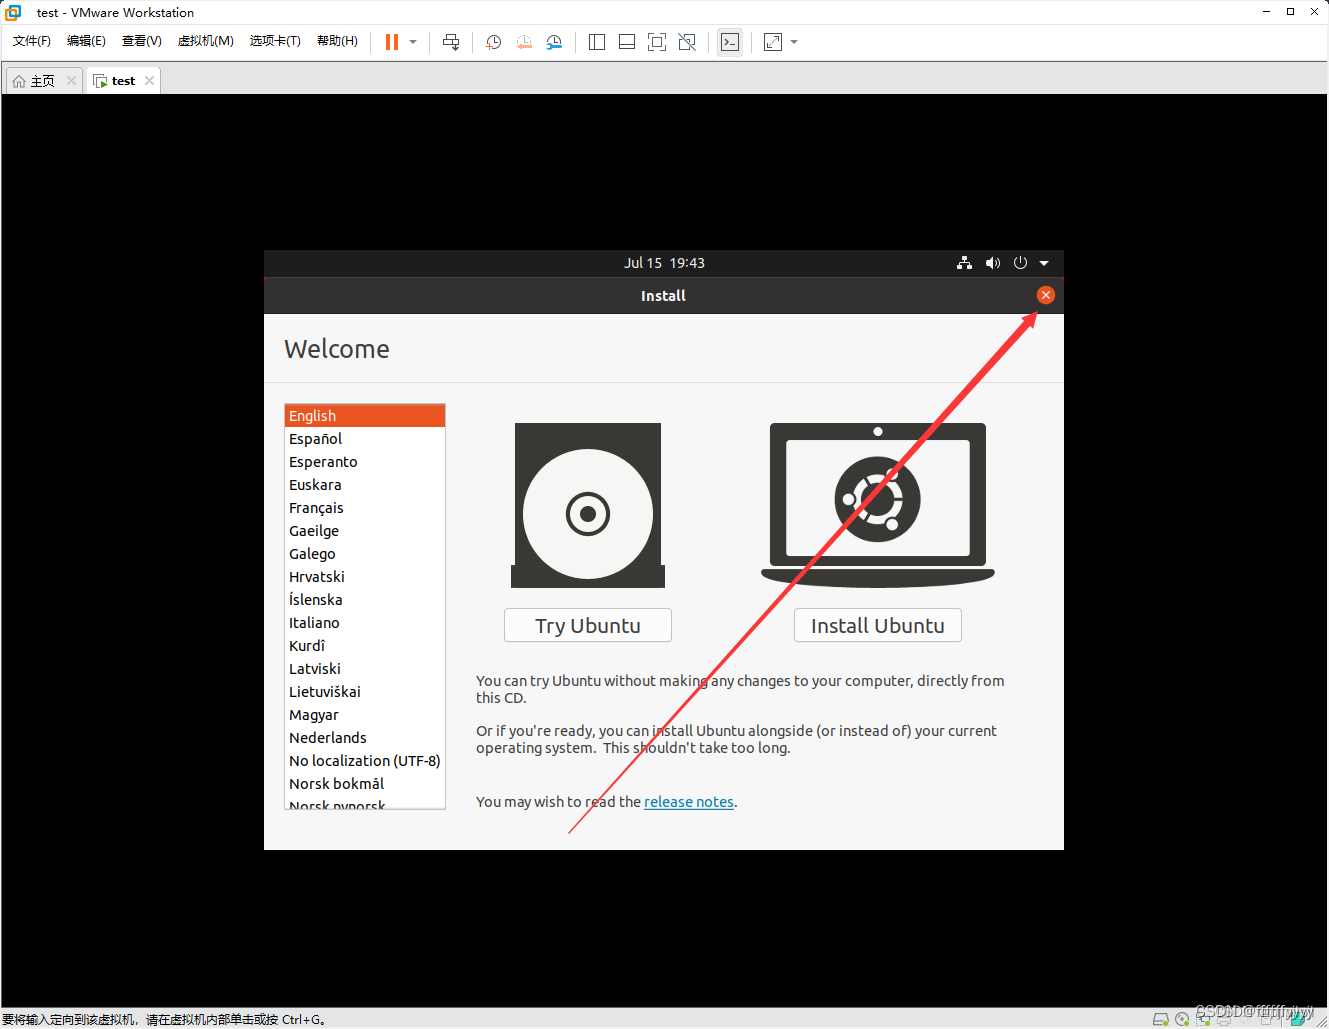Screen dimensions: 1329x1029
Task: Expand the Ubuntu system menu arrow
Action: (x=1044, y=263)
